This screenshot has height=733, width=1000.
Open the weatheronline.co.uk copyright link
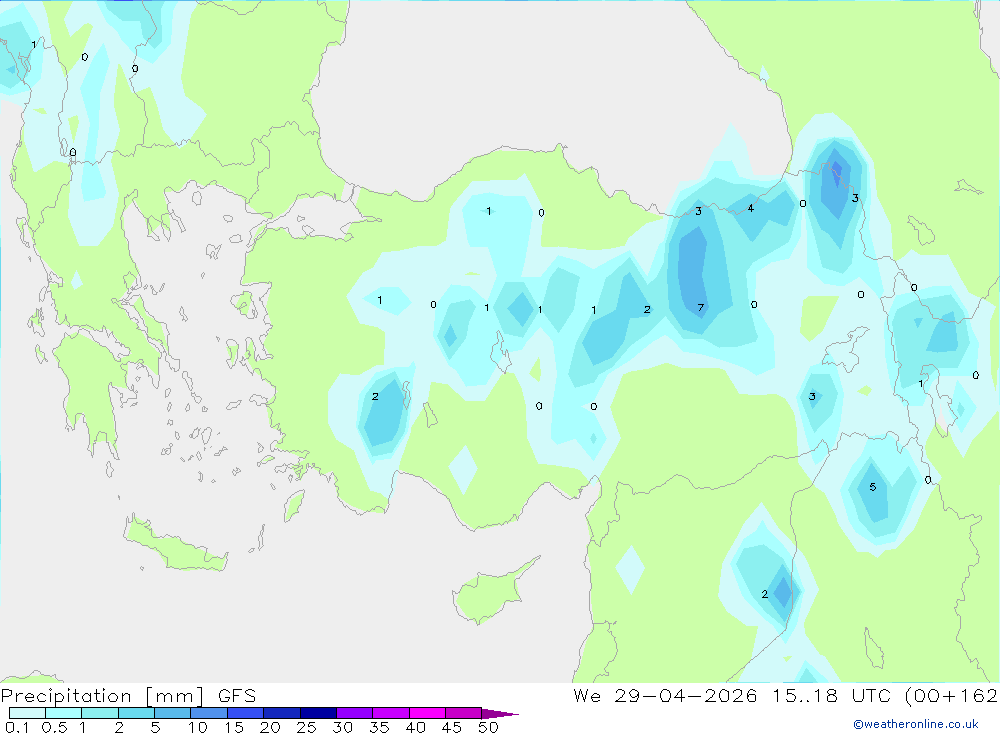pyautogui.click(x=916, y=724)
